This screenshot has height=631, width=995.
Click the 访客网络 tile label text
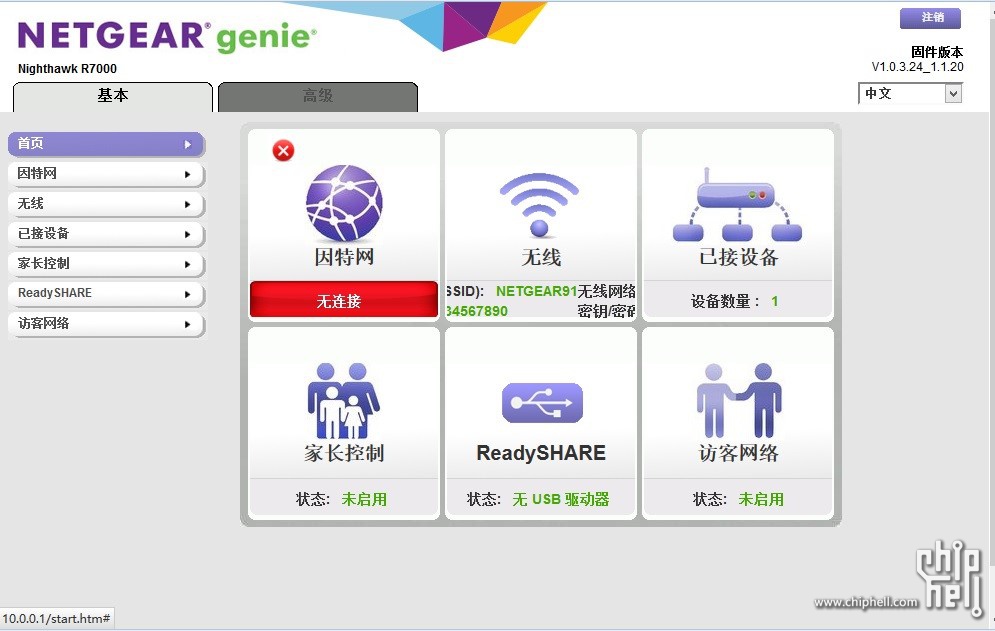tap(739, 453)
